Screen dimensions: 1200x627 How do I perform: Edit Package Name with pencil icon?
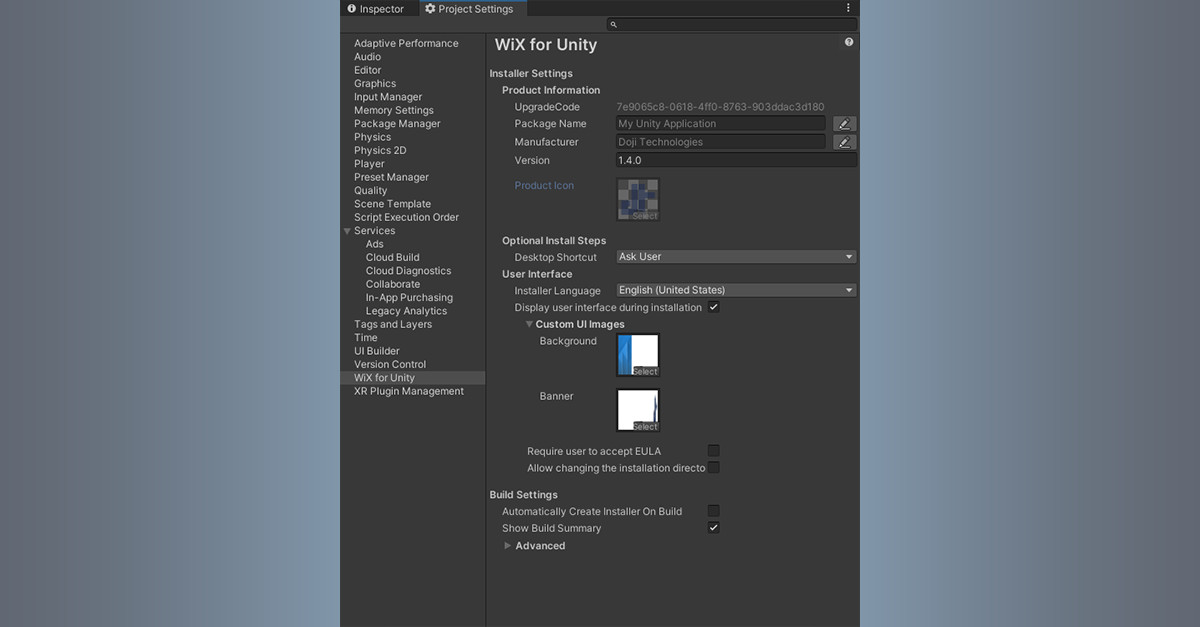click(844, 124)
